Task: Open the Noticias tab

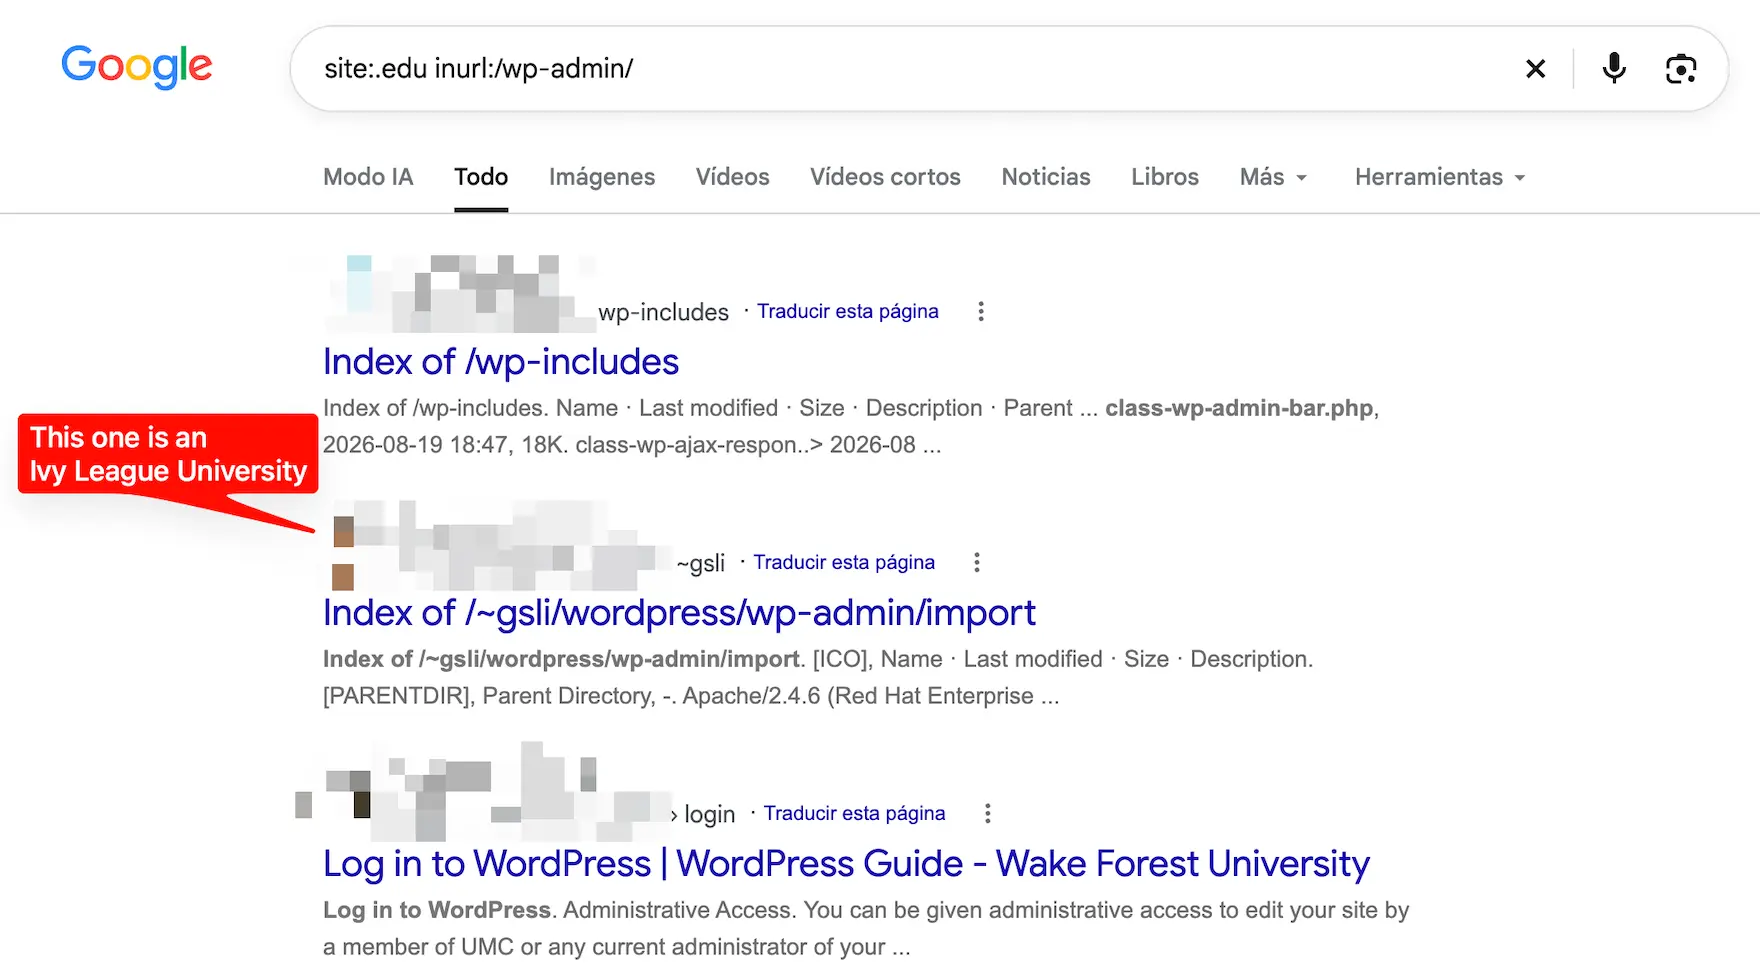Action: [1046, 177]
